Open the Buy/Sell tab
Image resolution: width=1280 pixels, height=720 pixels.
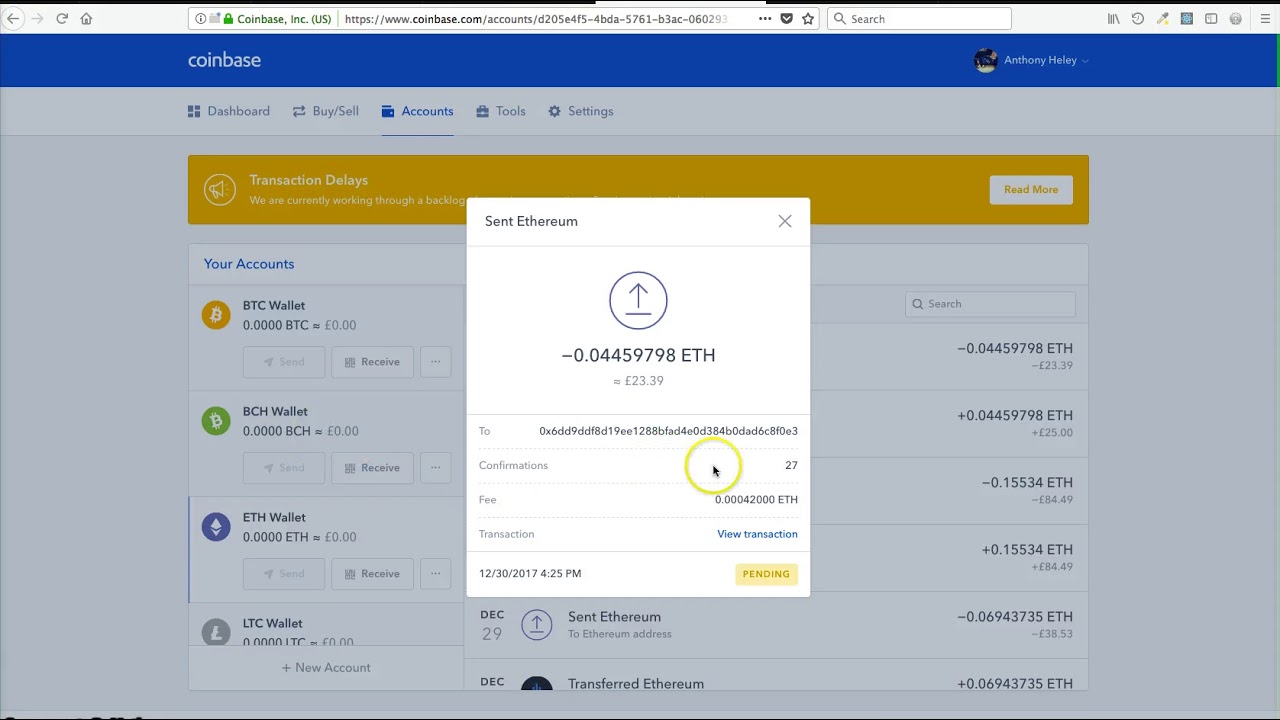(x=326, y=111)
